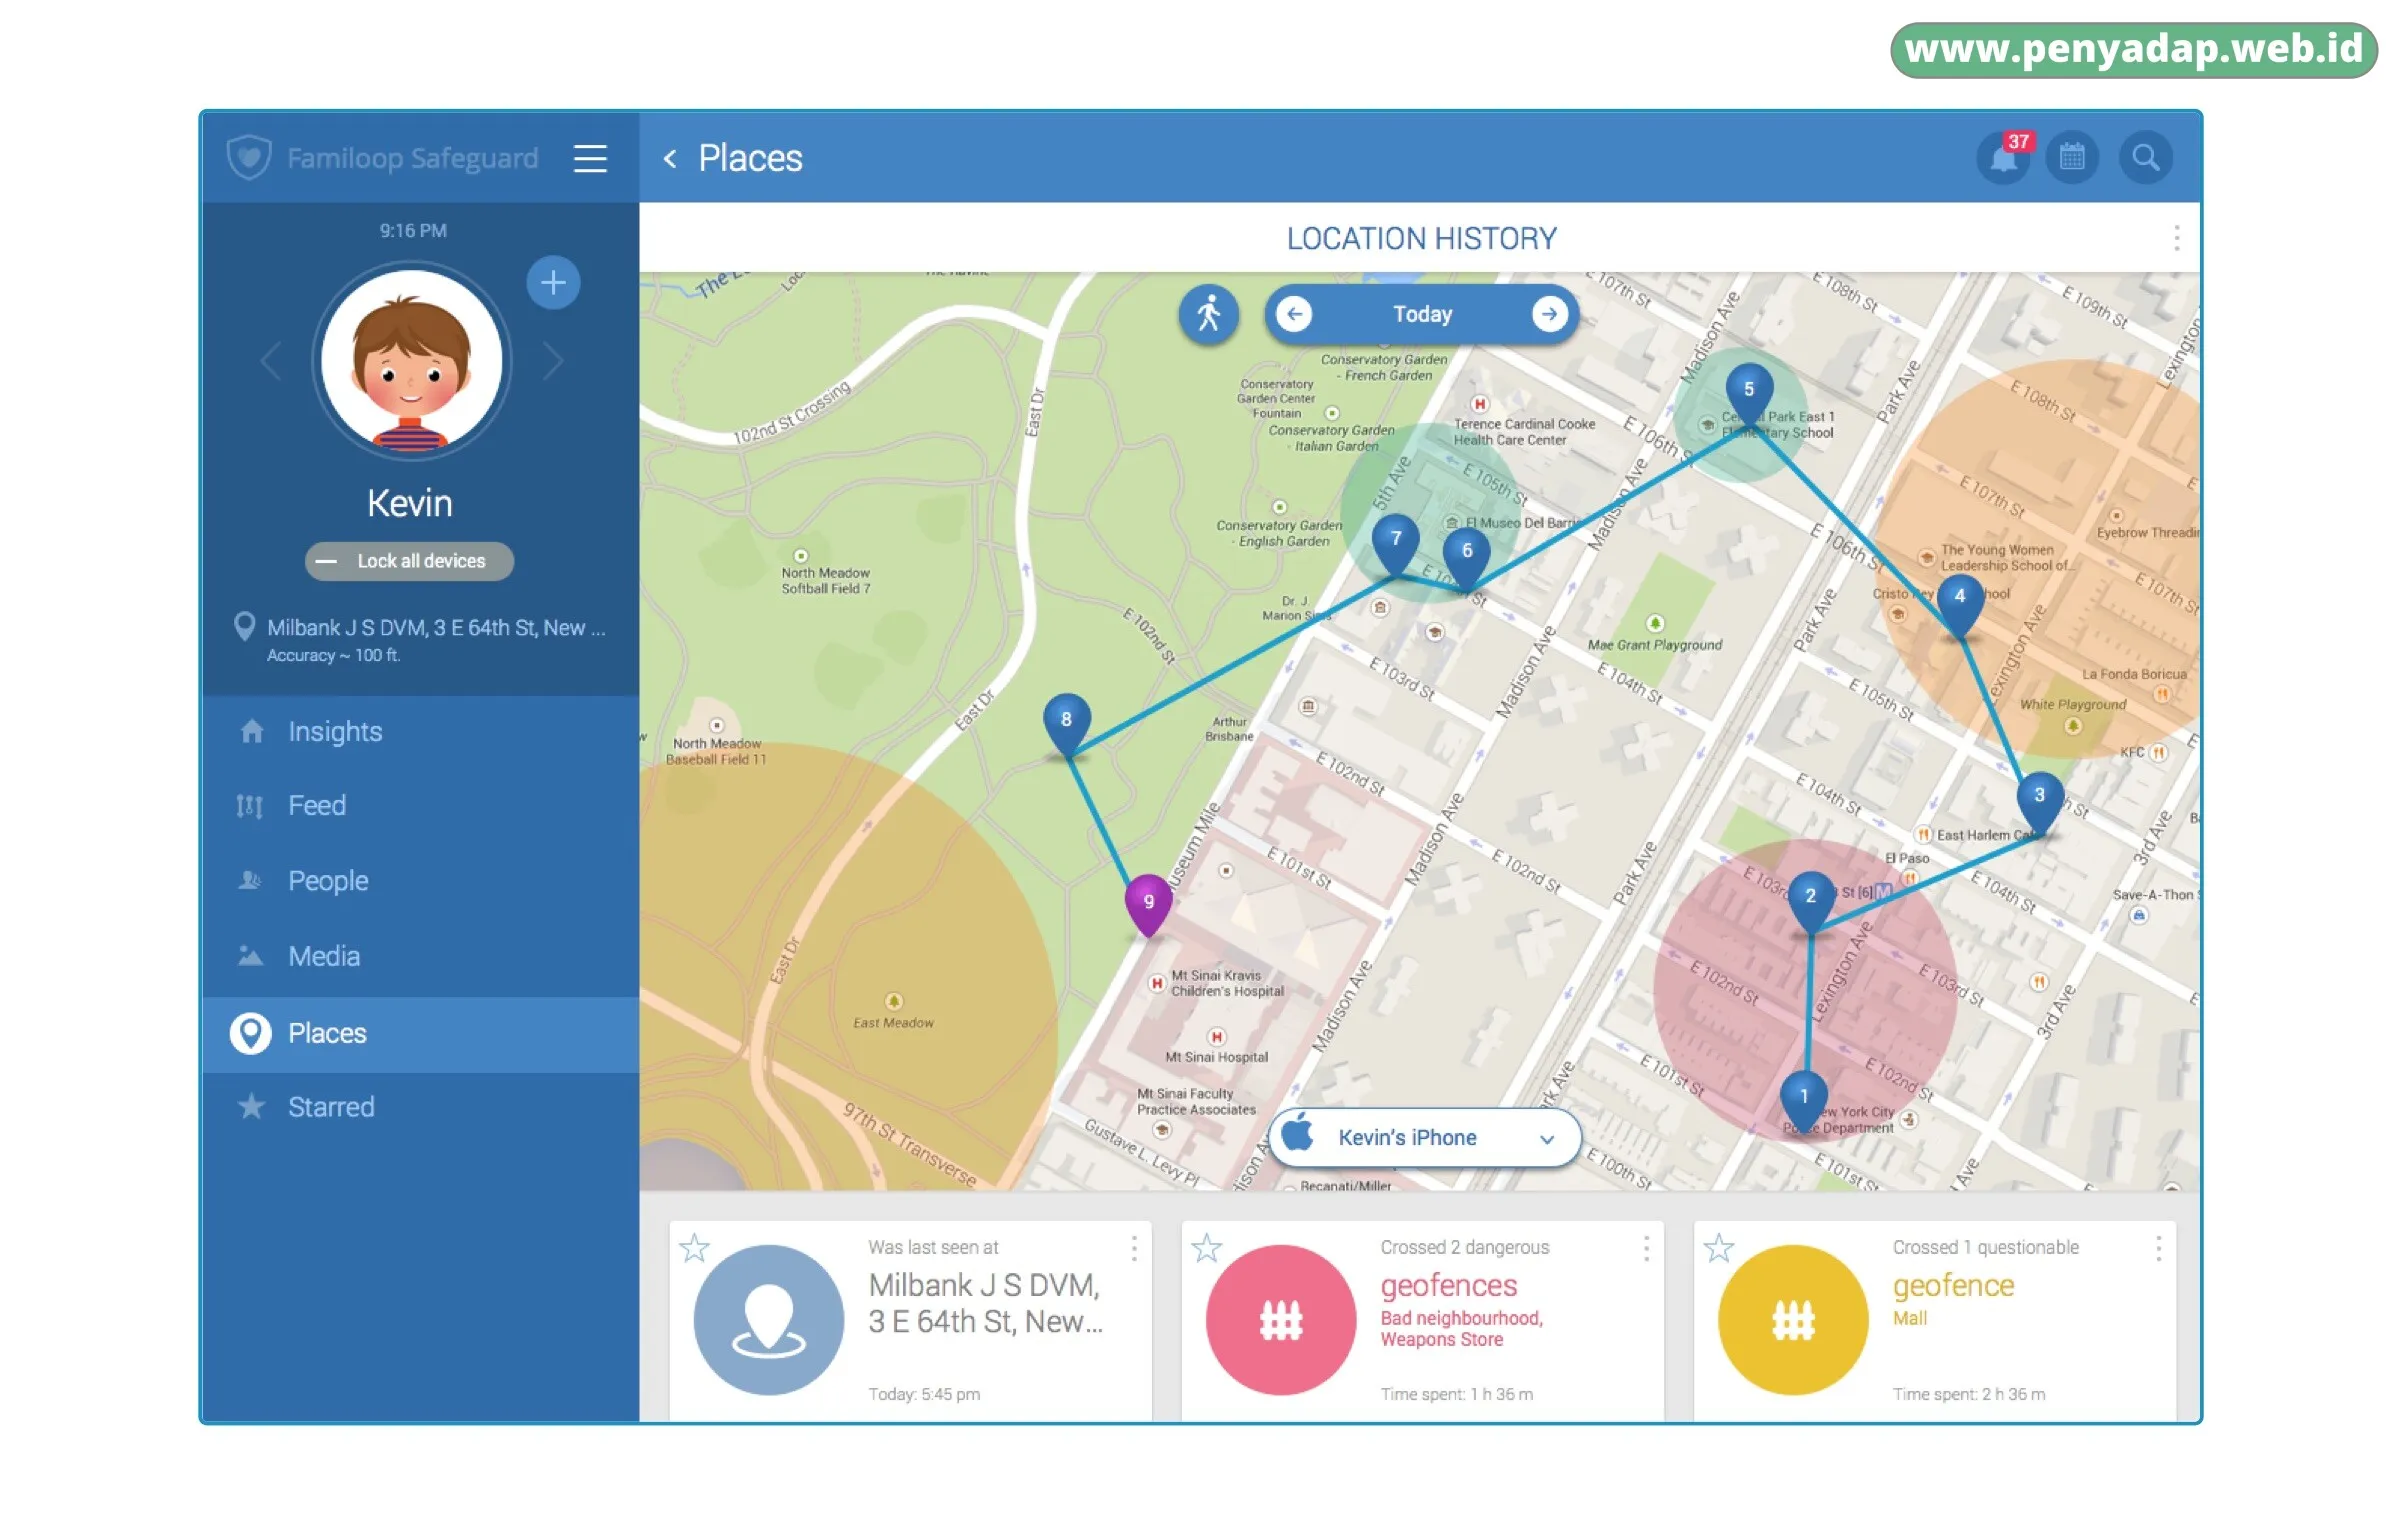Go back using the Places back arrow
Image resolution: width=2400 pixels, height=1536 pixels.
tap(670, 158)
